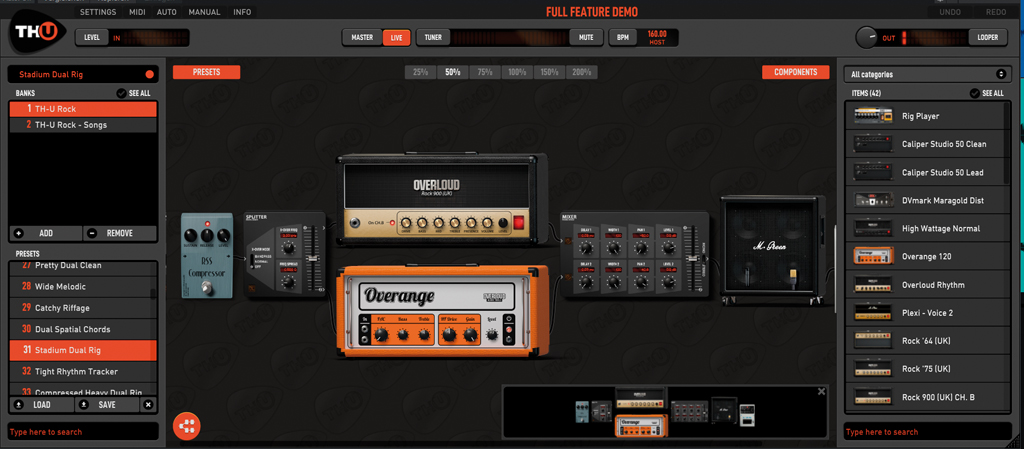
Task: Adjust the Out volume knob
Action: (x=867, y=37)
